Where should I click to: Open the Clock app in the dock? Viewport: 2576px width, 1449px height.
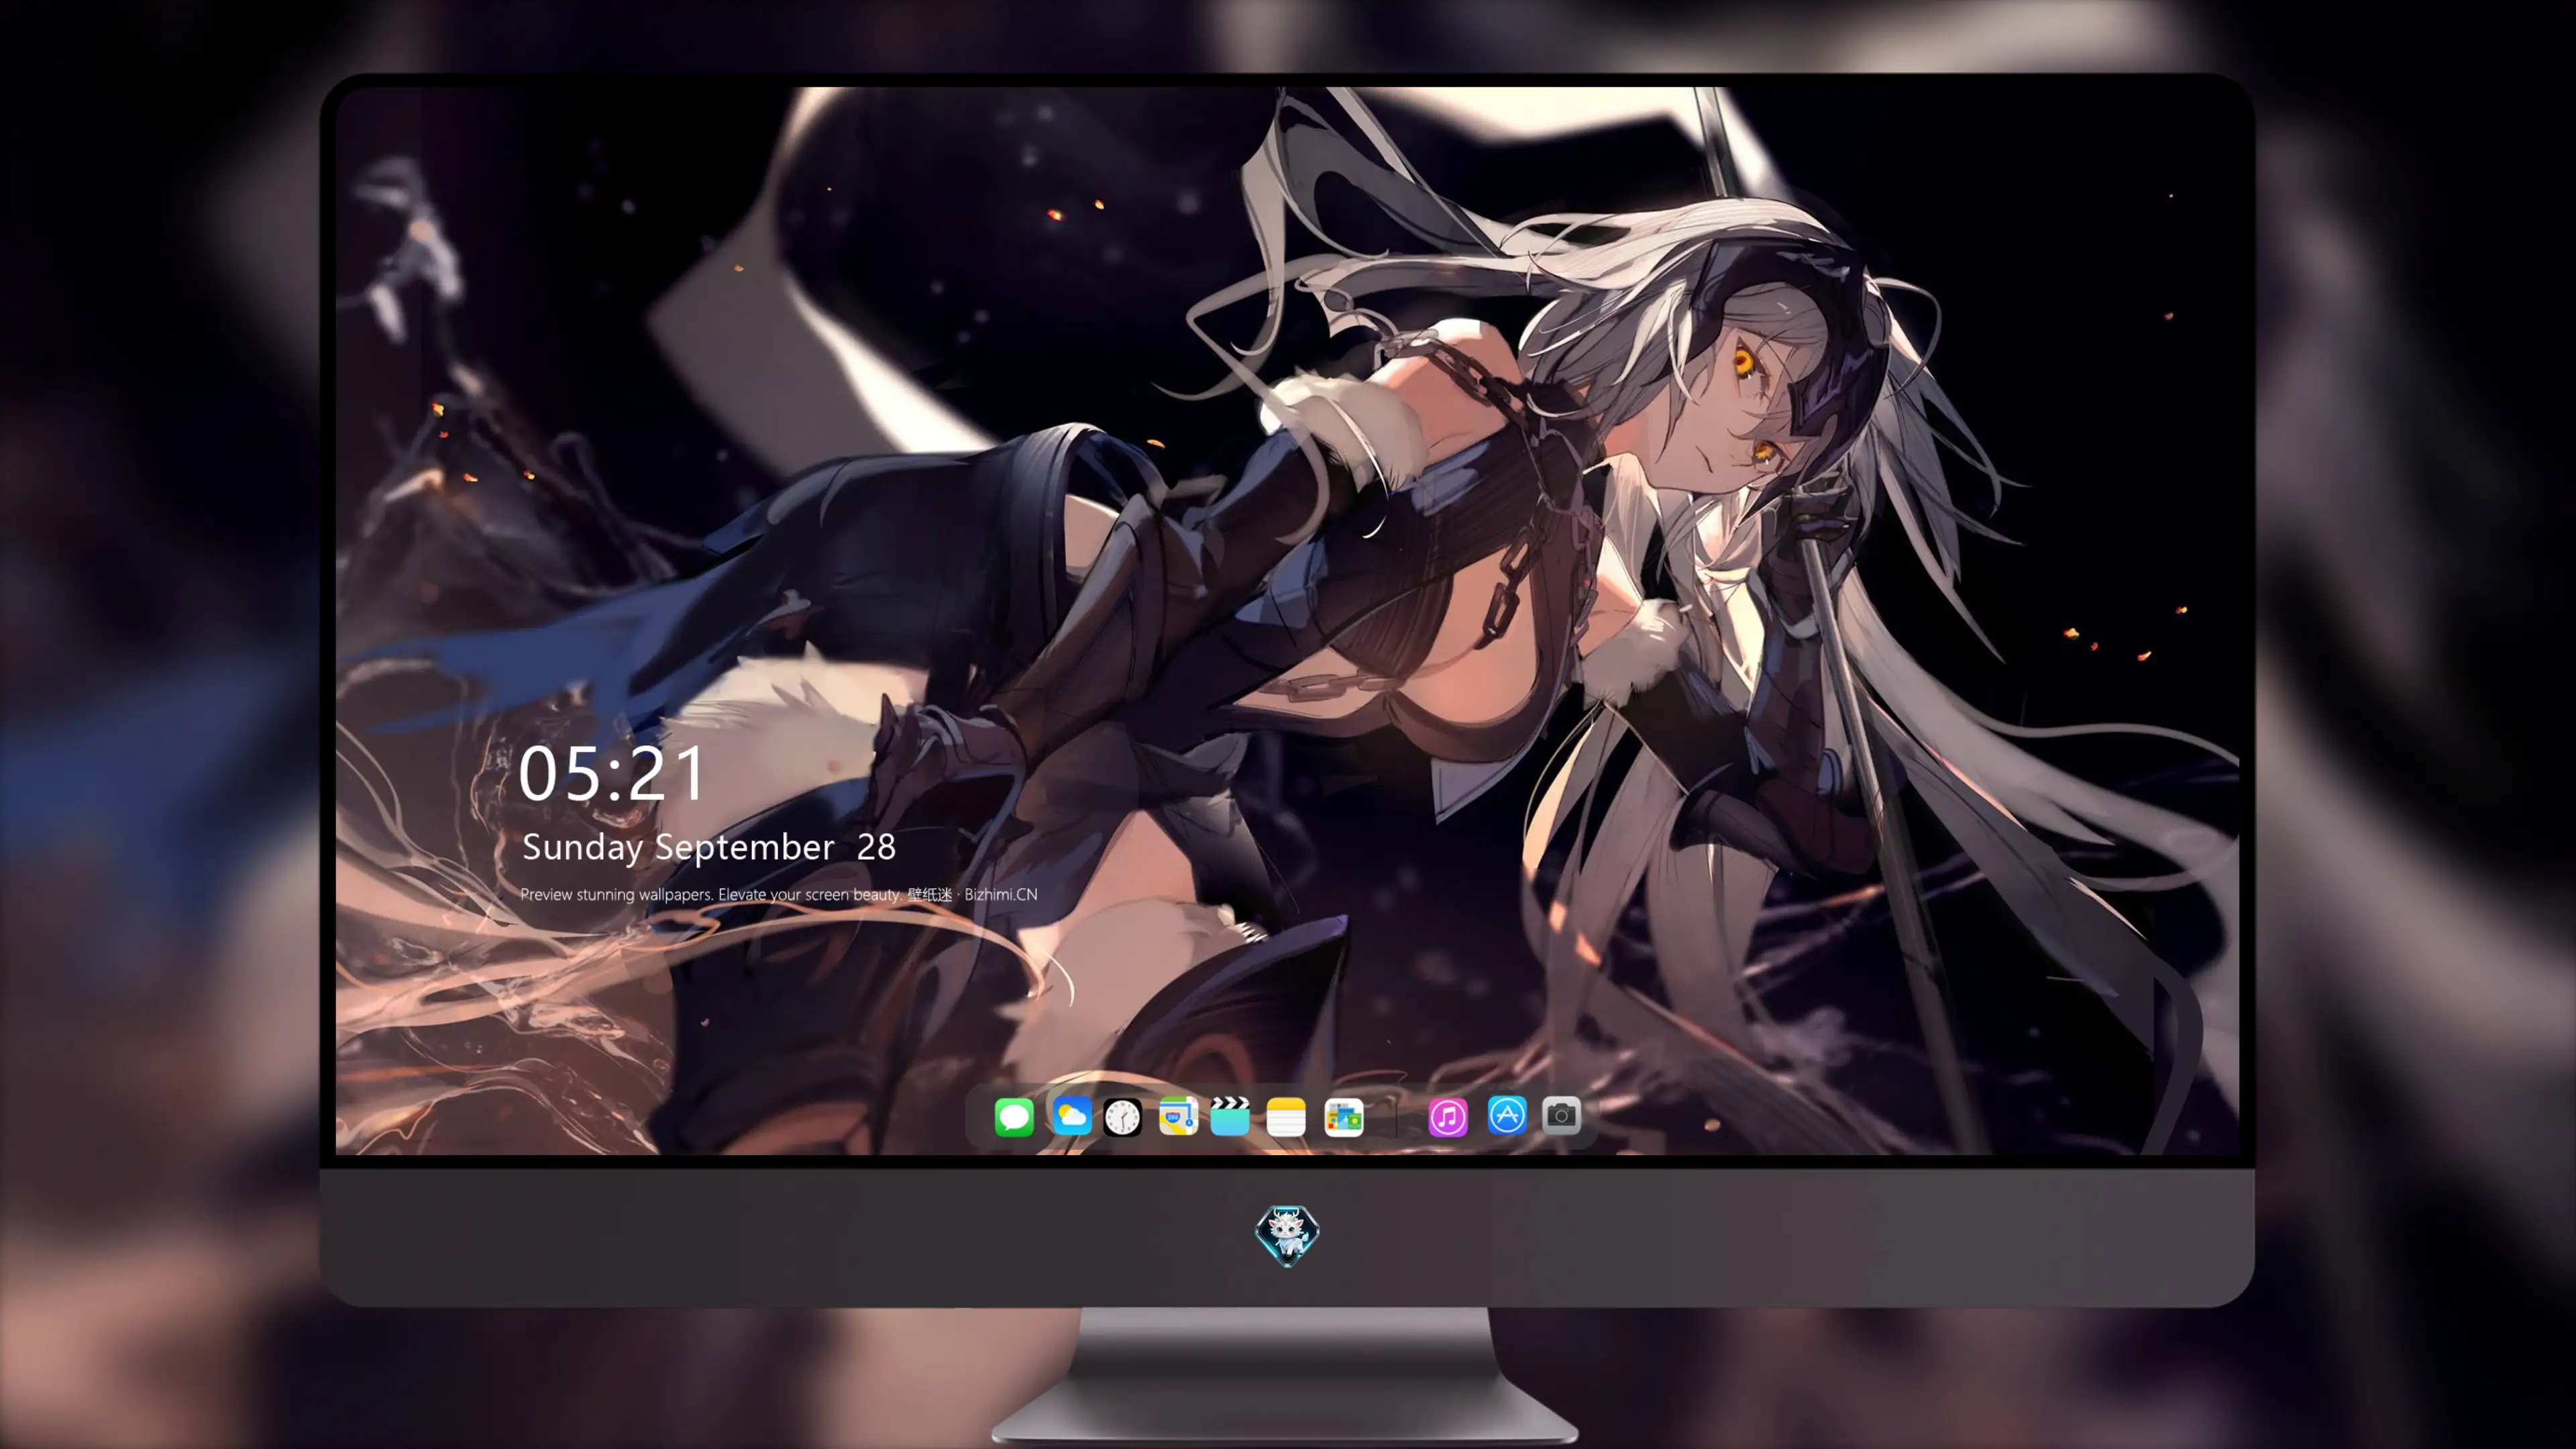coord(1122,1117)
